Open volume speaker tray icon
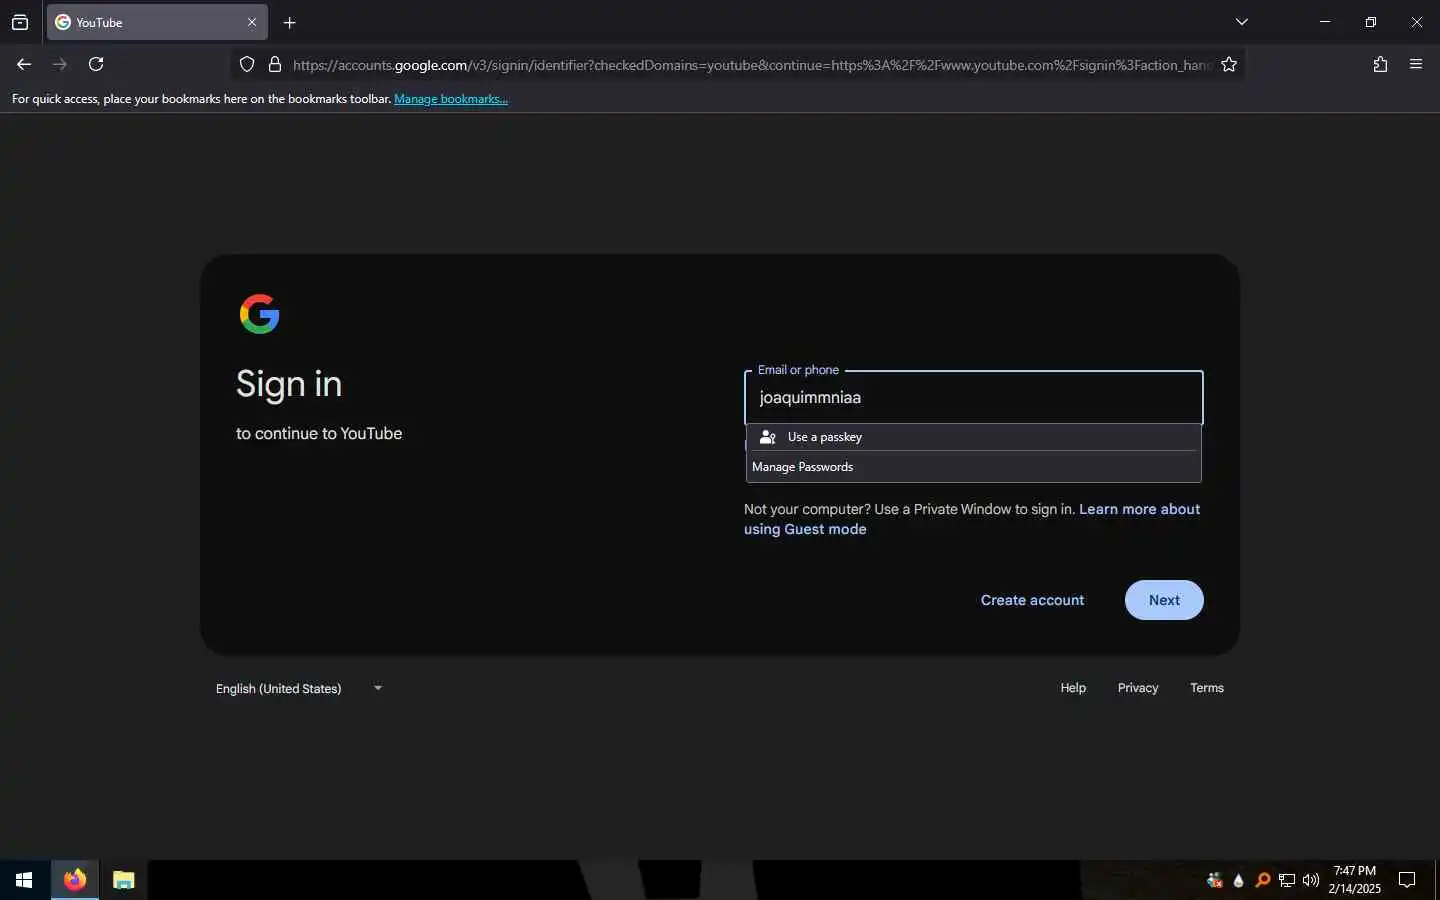The image size is (1440, 900). coord(1311,880)
